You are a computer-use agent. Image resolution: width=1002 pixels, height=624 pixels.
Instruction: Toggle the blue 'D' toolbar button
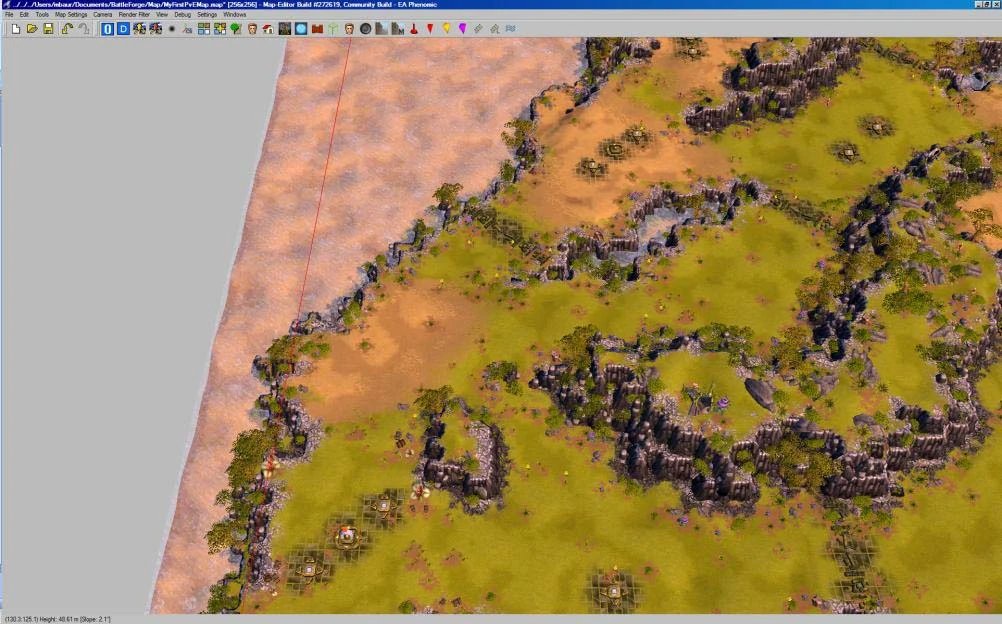[x=123, y=29]
